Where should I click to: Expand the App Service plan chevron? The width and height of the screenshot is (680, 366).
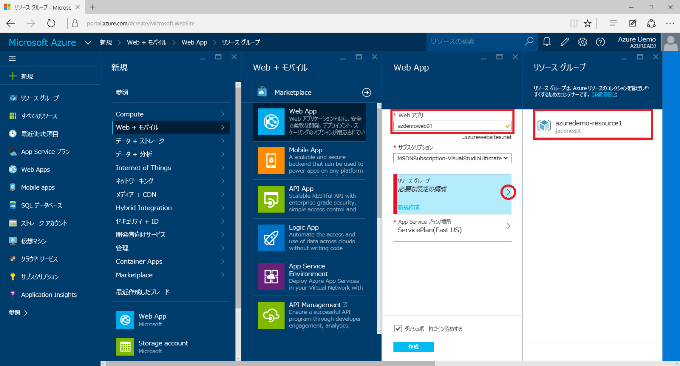(x=508, y=226)
